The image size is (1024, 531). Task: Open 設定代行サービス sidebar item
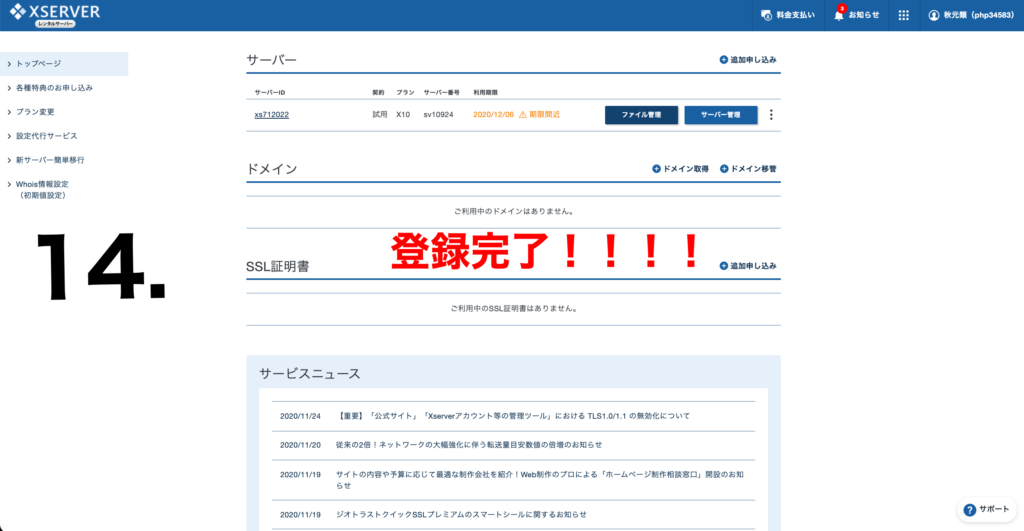click(x=46, y=136)
